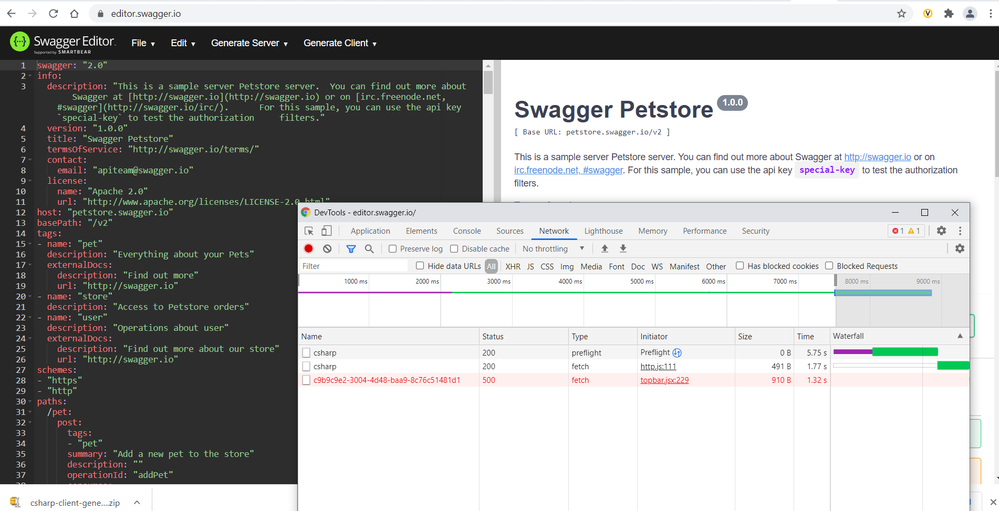
Task: Follow the http://swagger.io link
Action: coord(877,157)
